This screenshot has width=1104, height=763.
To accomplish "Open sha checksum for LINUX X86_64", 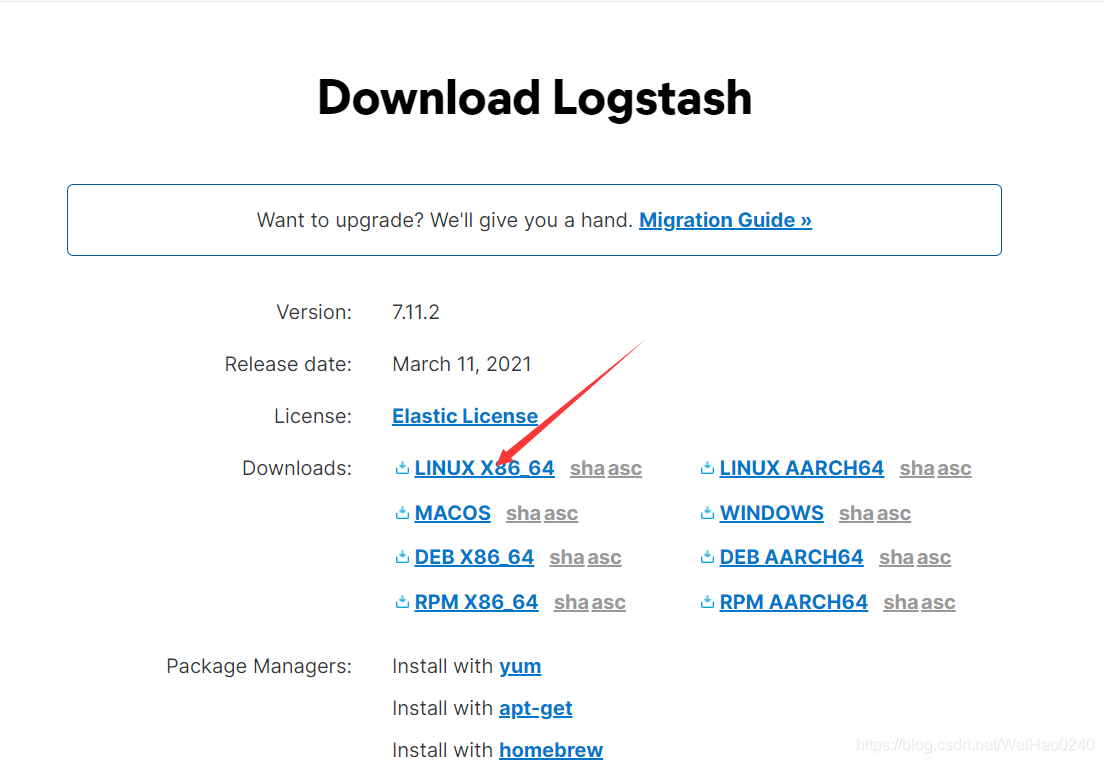I will (x=587, y=468).
